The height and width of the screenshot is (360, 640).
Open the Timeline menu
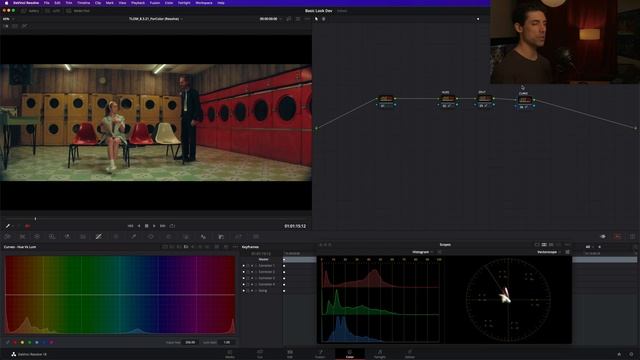coord(83,3)
